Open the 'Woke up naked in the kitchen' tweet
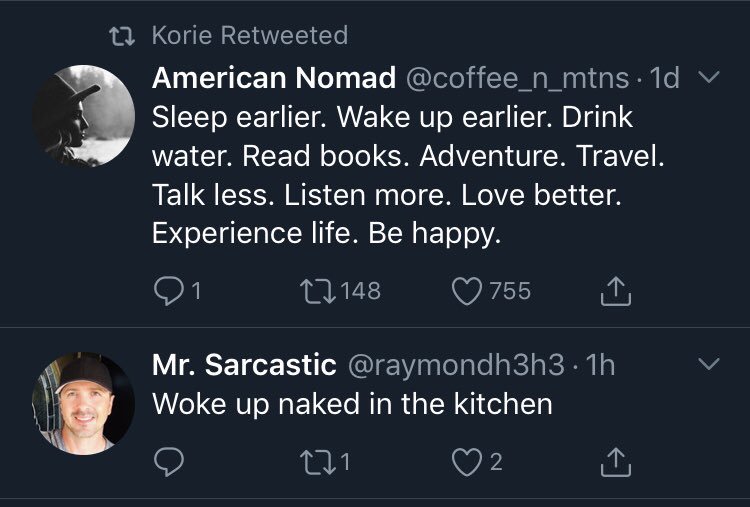 point(352,404)
